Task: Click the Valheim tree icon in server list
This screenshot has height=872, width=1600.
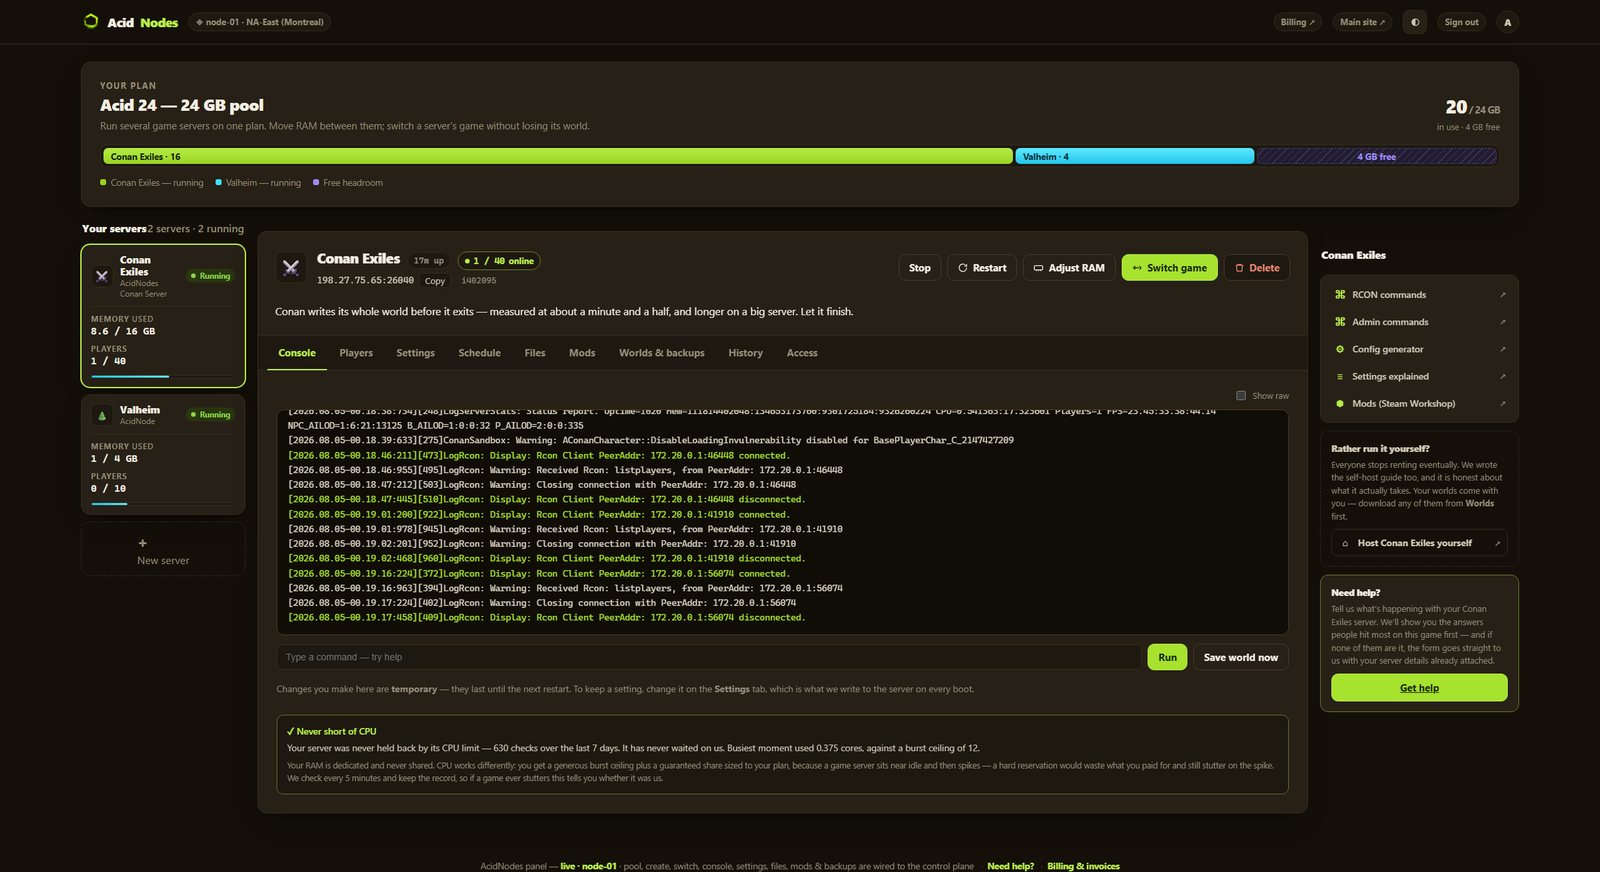Action: click(101, 415)
